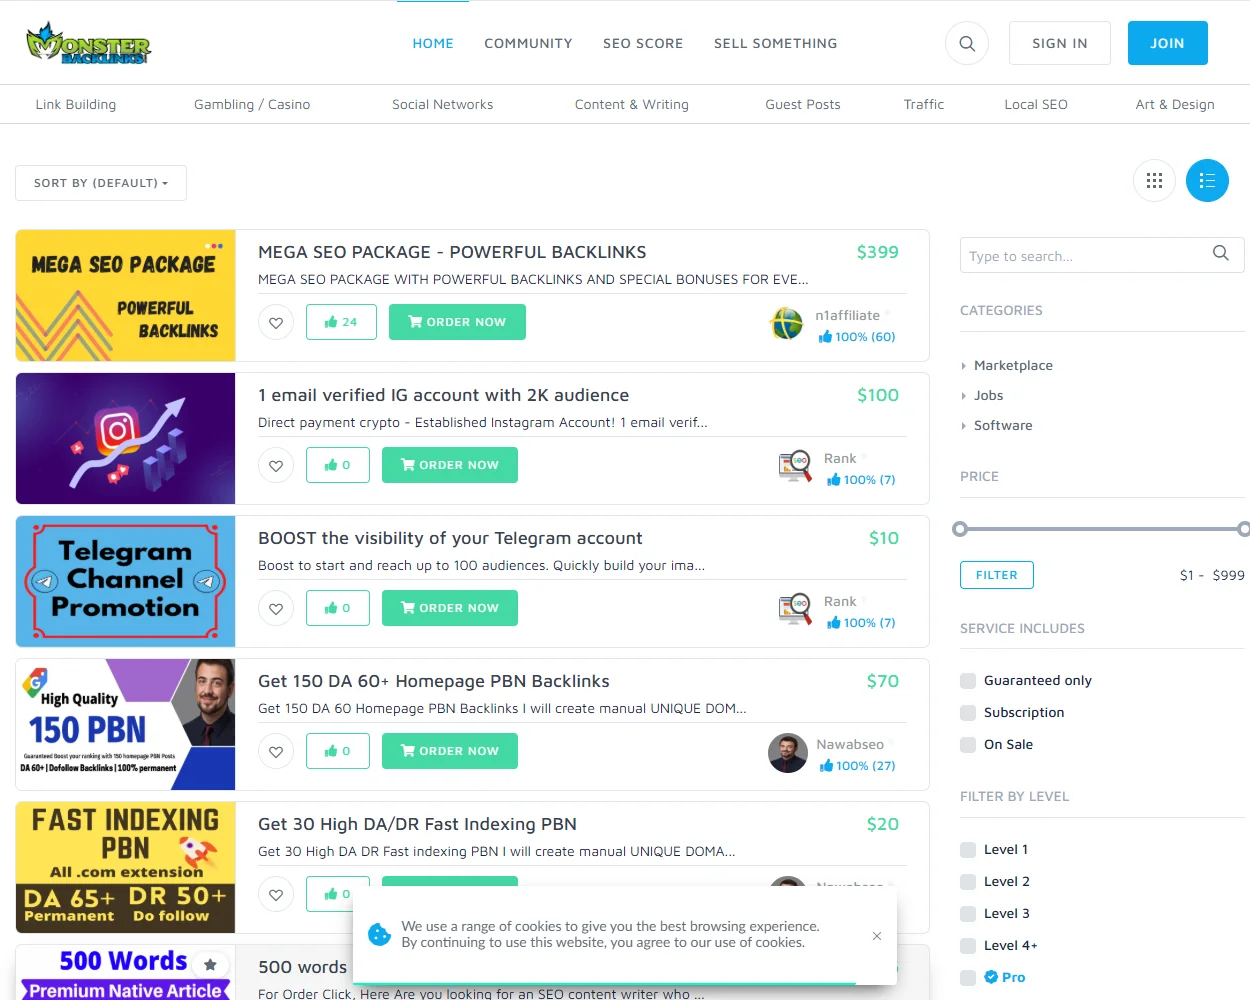The image size is (1250, 1000).
Task: Enable the On Sale checkbox
Action: coord(967,744)
